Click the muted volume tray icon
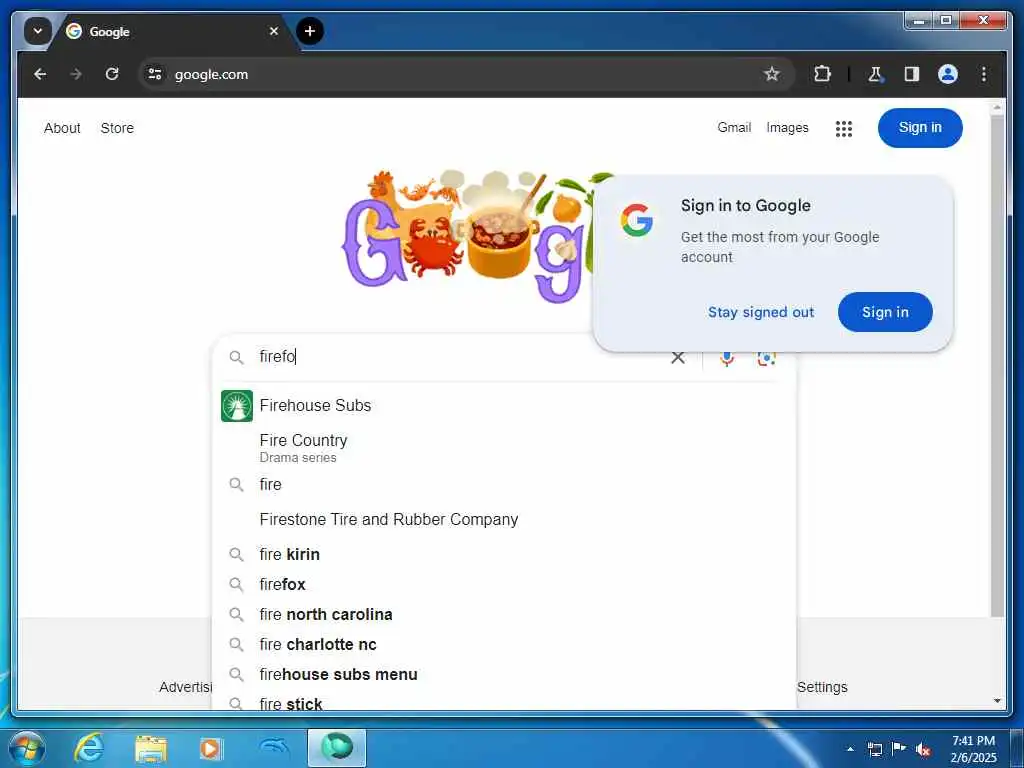 point(923,749)
